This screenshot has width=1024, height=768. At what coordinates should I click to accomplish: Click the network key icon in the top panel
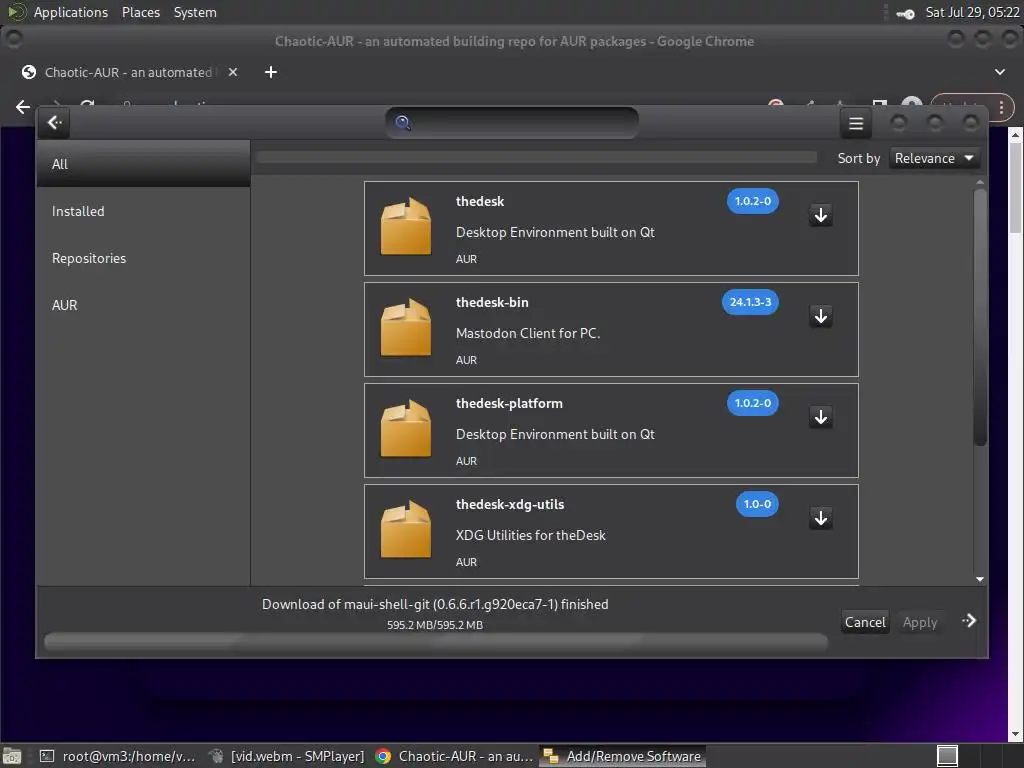905,14
